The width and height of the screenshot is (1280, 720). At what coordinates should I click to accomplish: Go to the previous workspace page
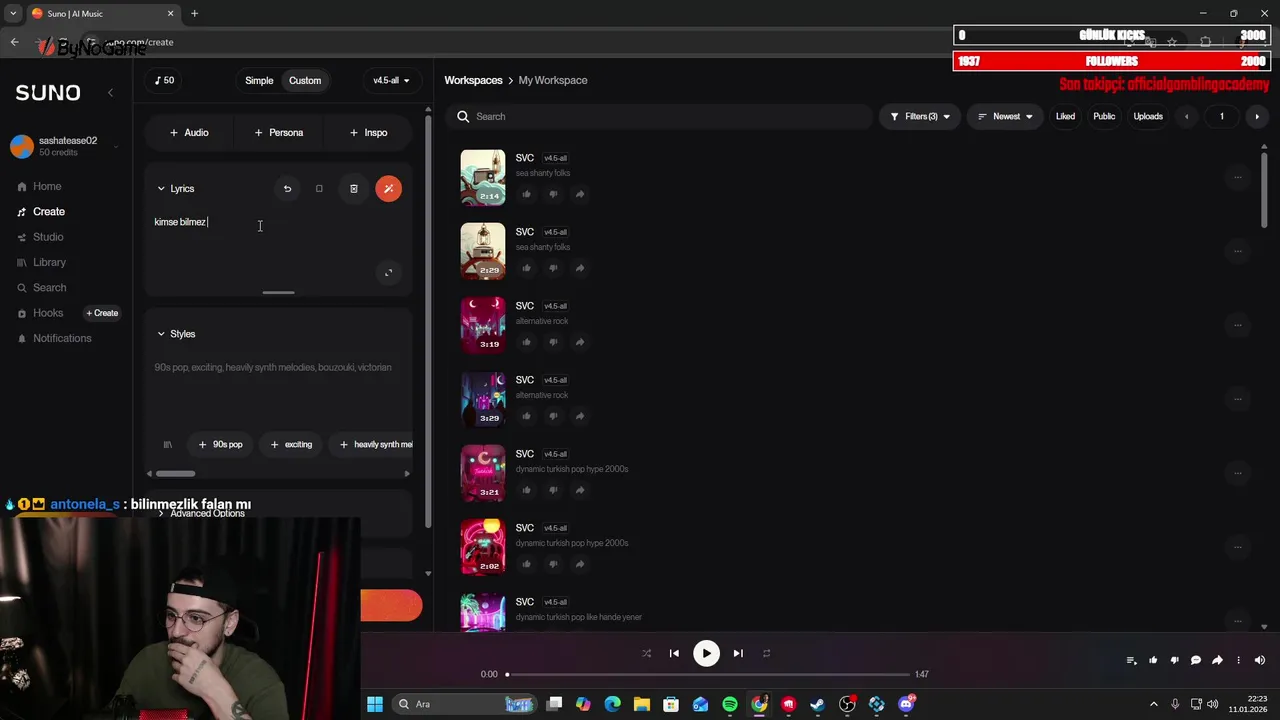point(1187,116)
